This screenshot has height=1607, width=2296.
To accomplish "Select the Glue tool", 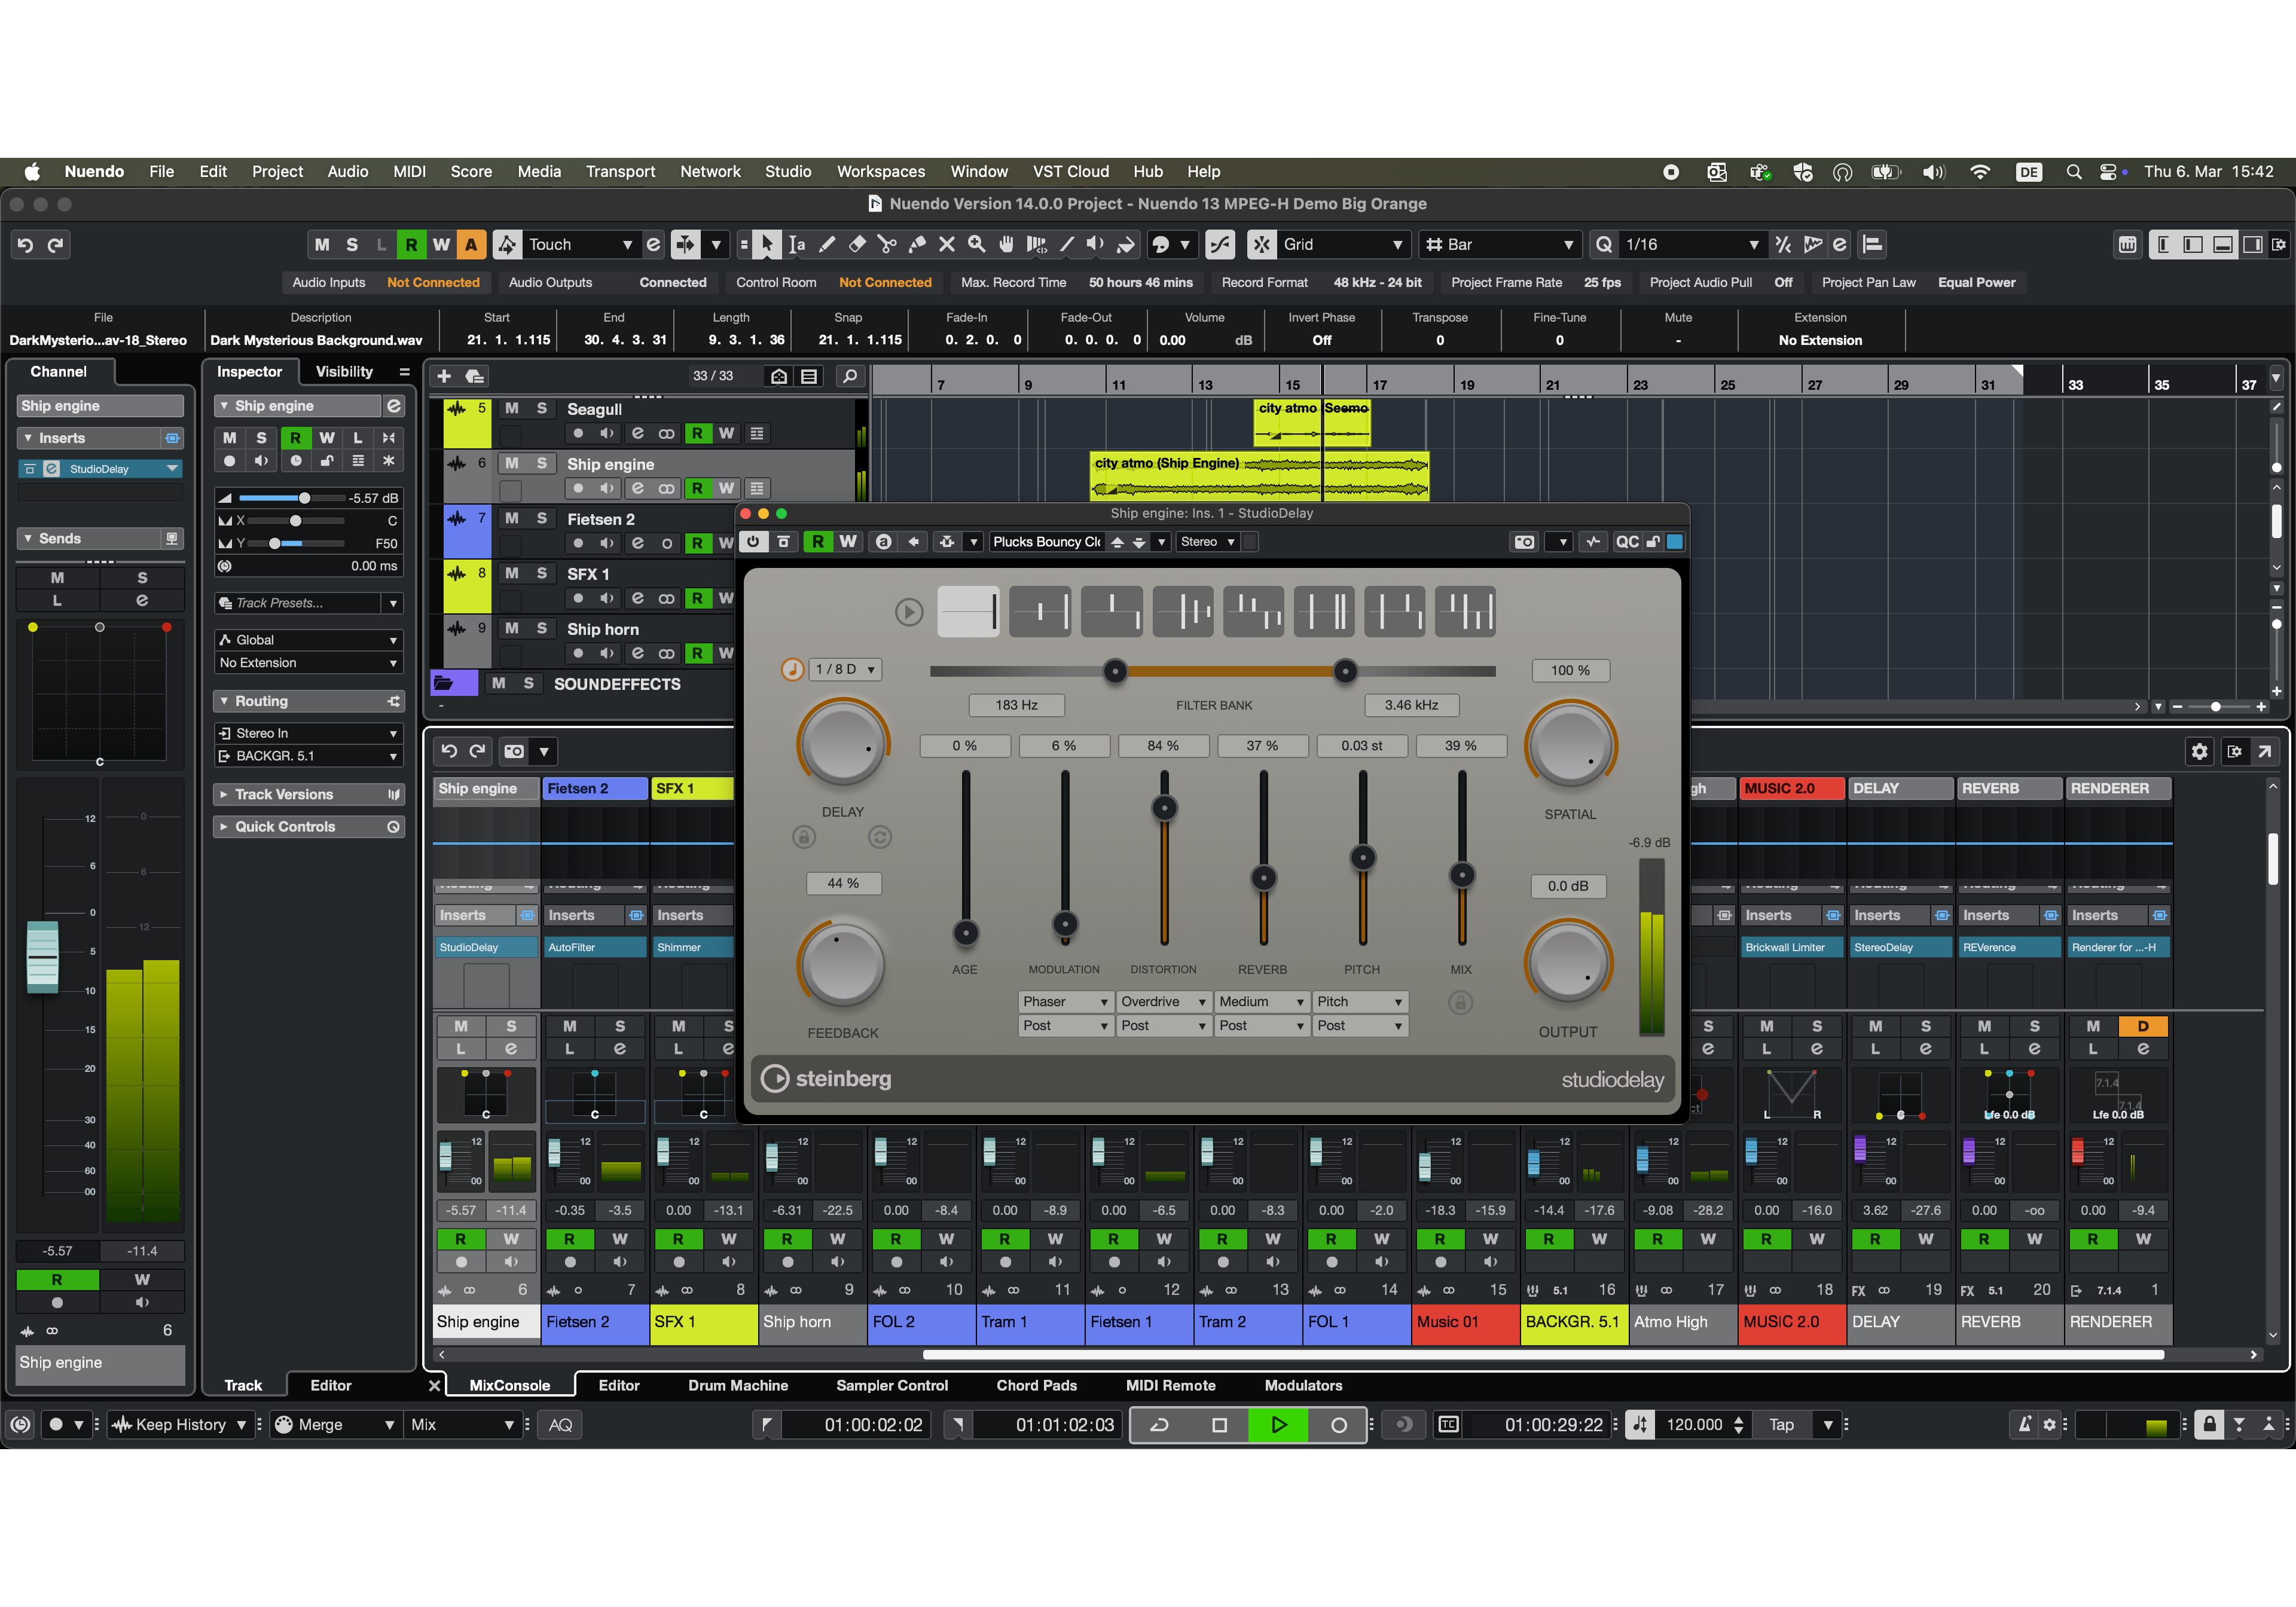I will coord(917,244).
